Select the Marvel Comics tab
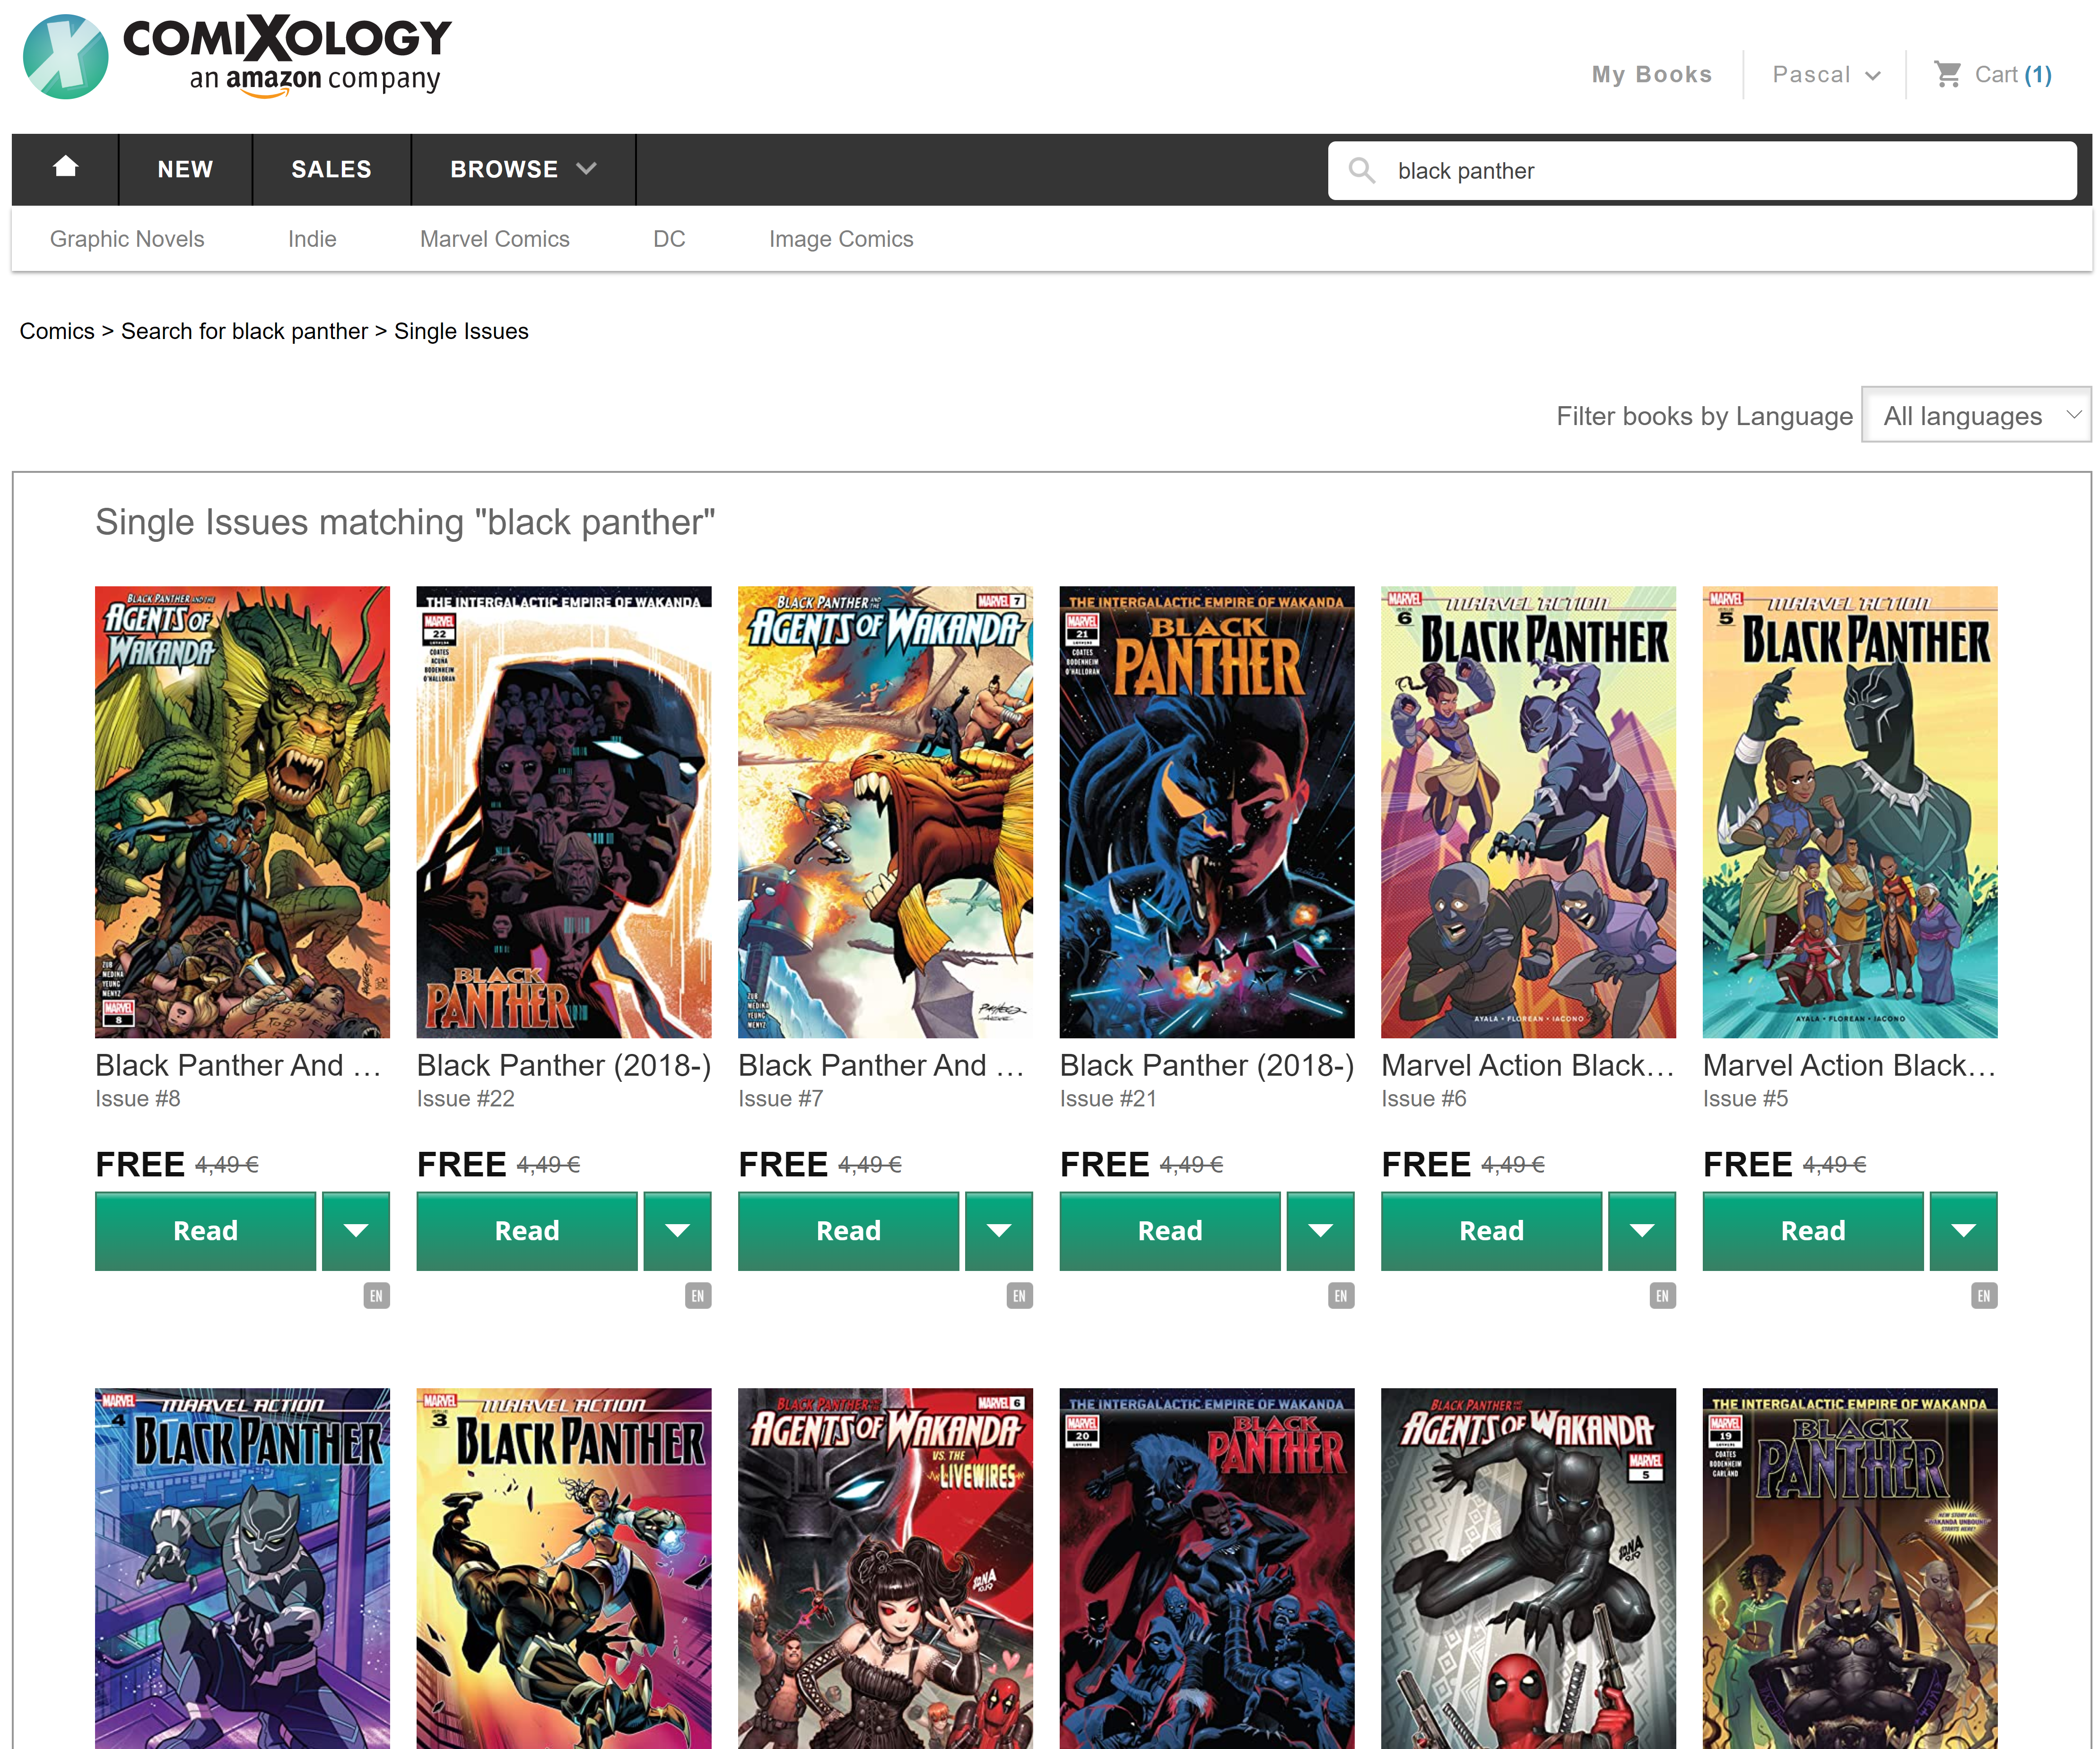 (x=494, y=239)
